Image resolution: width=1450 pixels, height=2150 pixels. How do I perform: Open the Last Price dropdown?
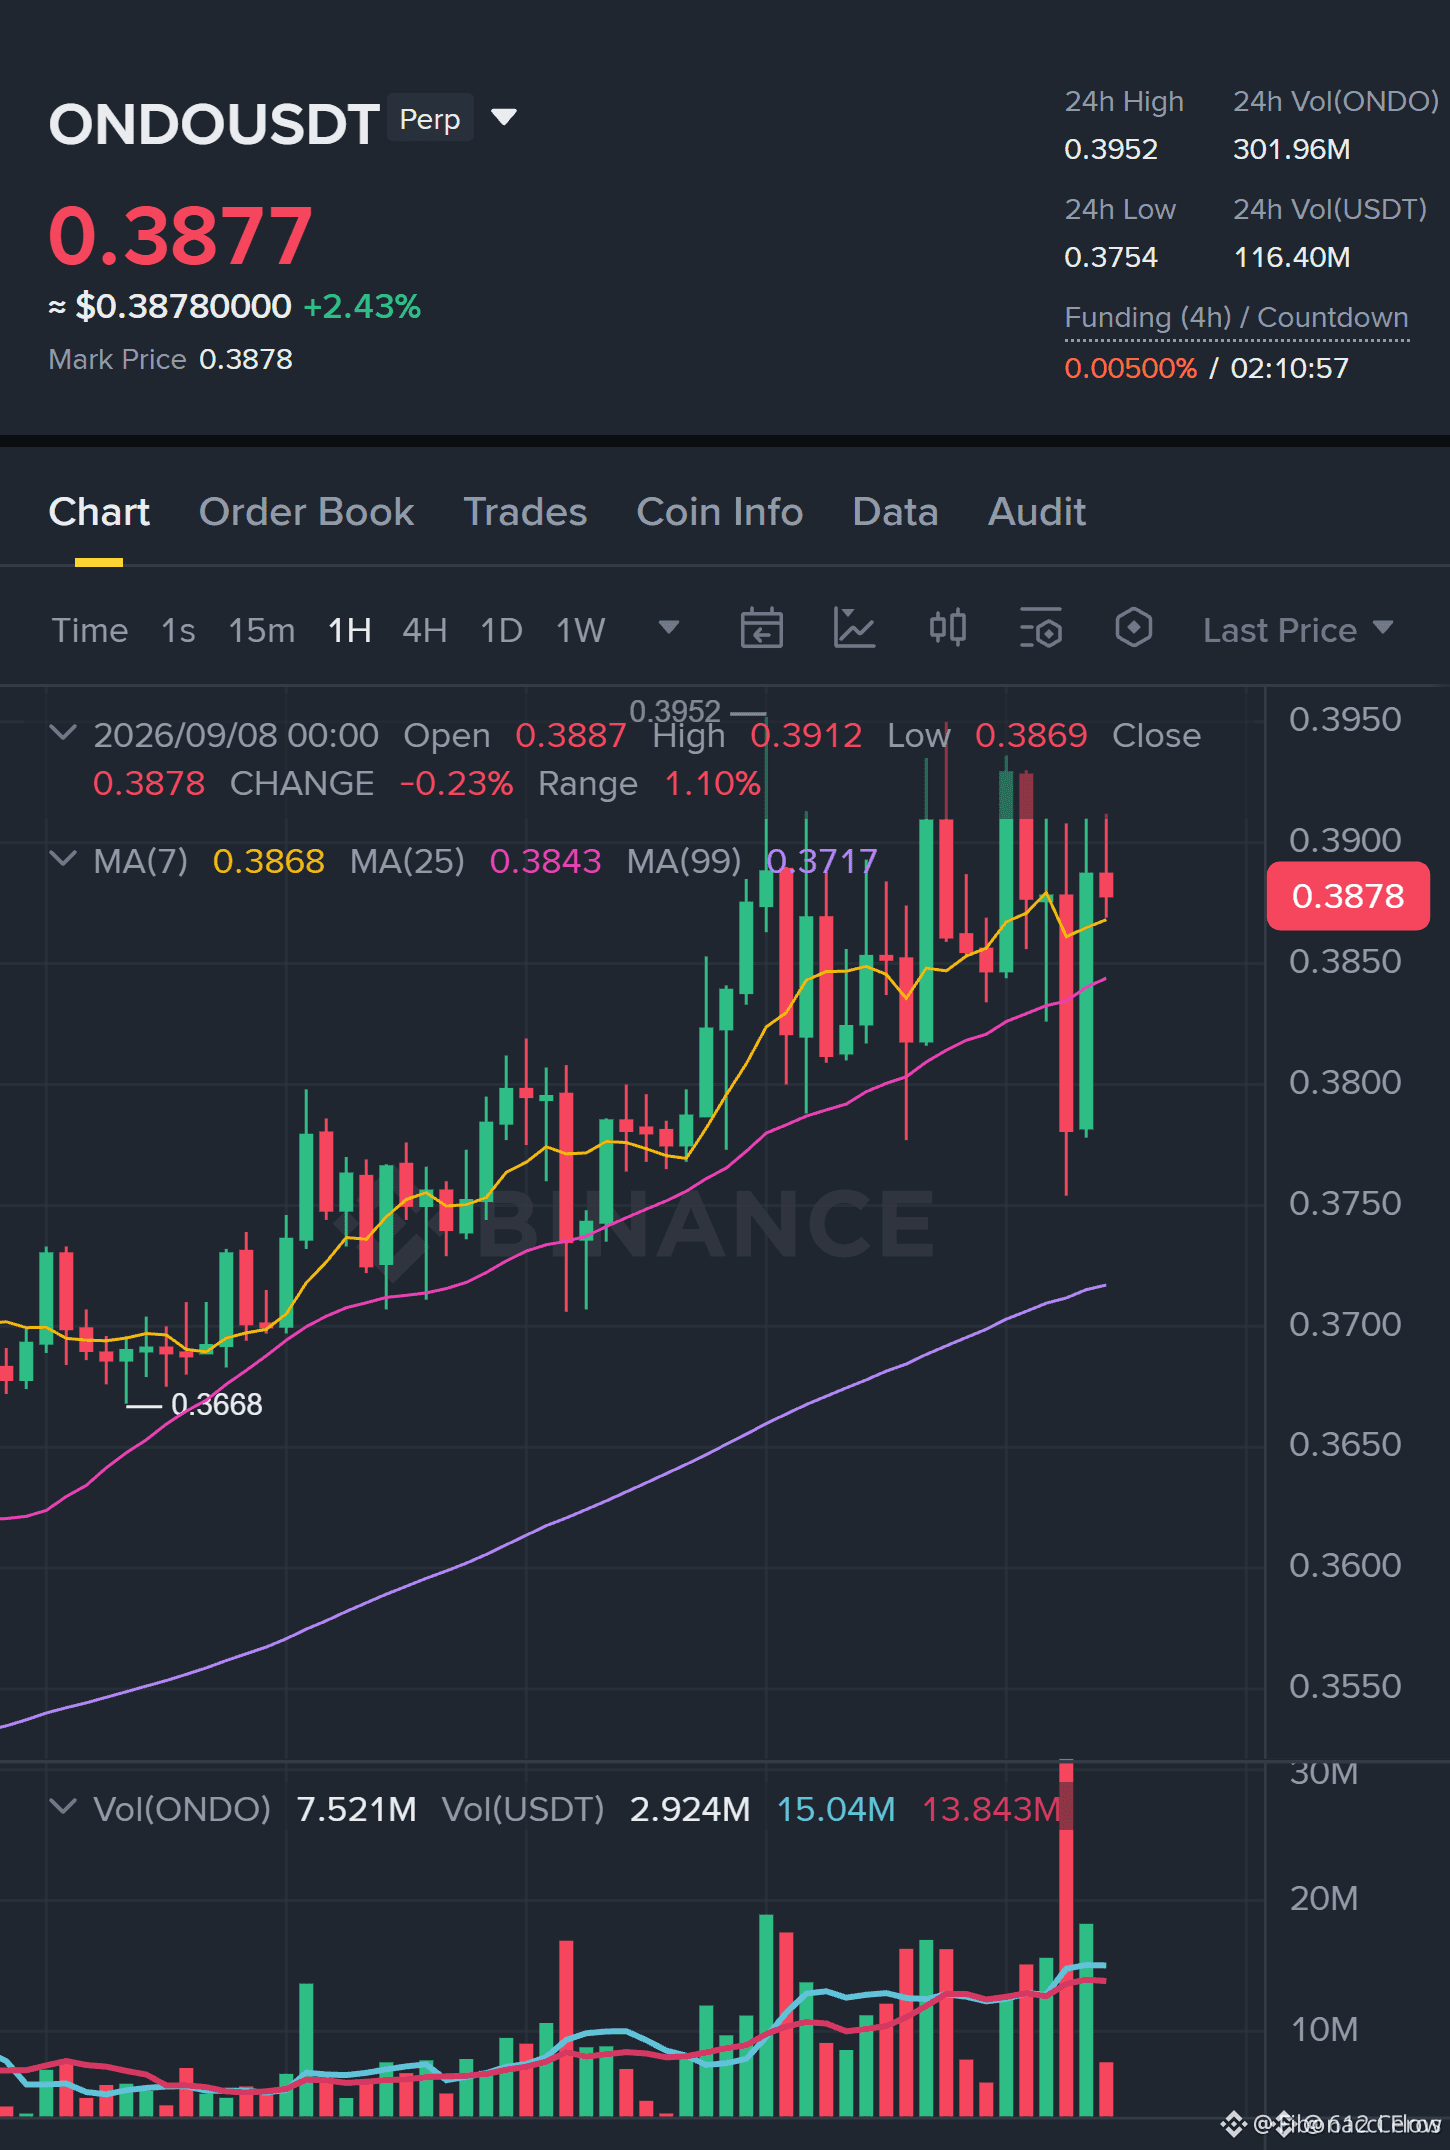point(1297,630)
